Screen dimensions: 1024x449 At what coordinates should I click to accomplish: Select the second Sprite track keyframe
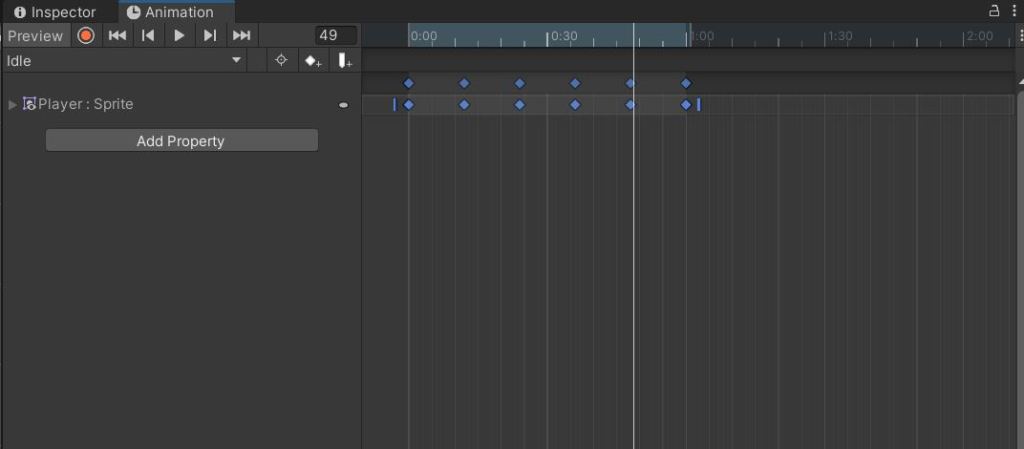point(464,104)
